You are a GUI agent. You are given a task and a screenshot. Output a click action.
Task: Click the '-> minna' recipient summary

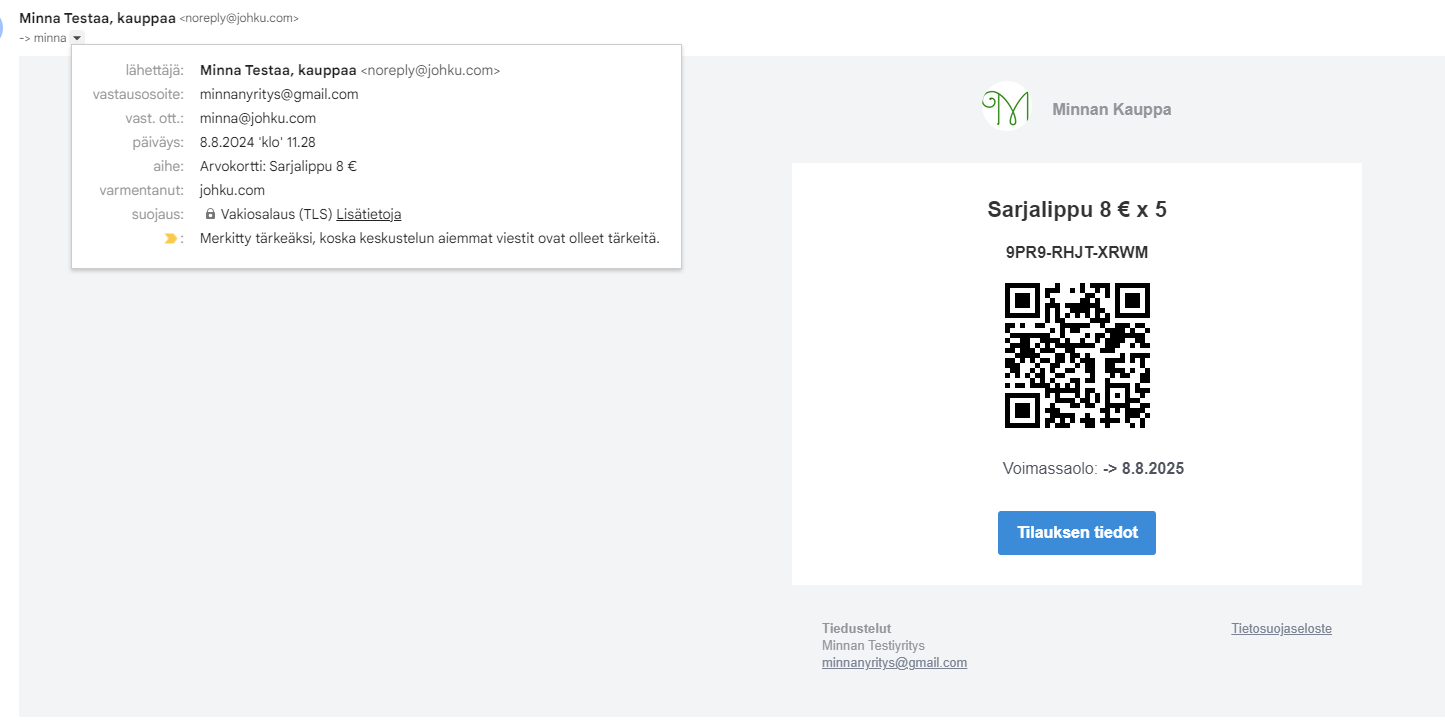[x=42, y=38]
